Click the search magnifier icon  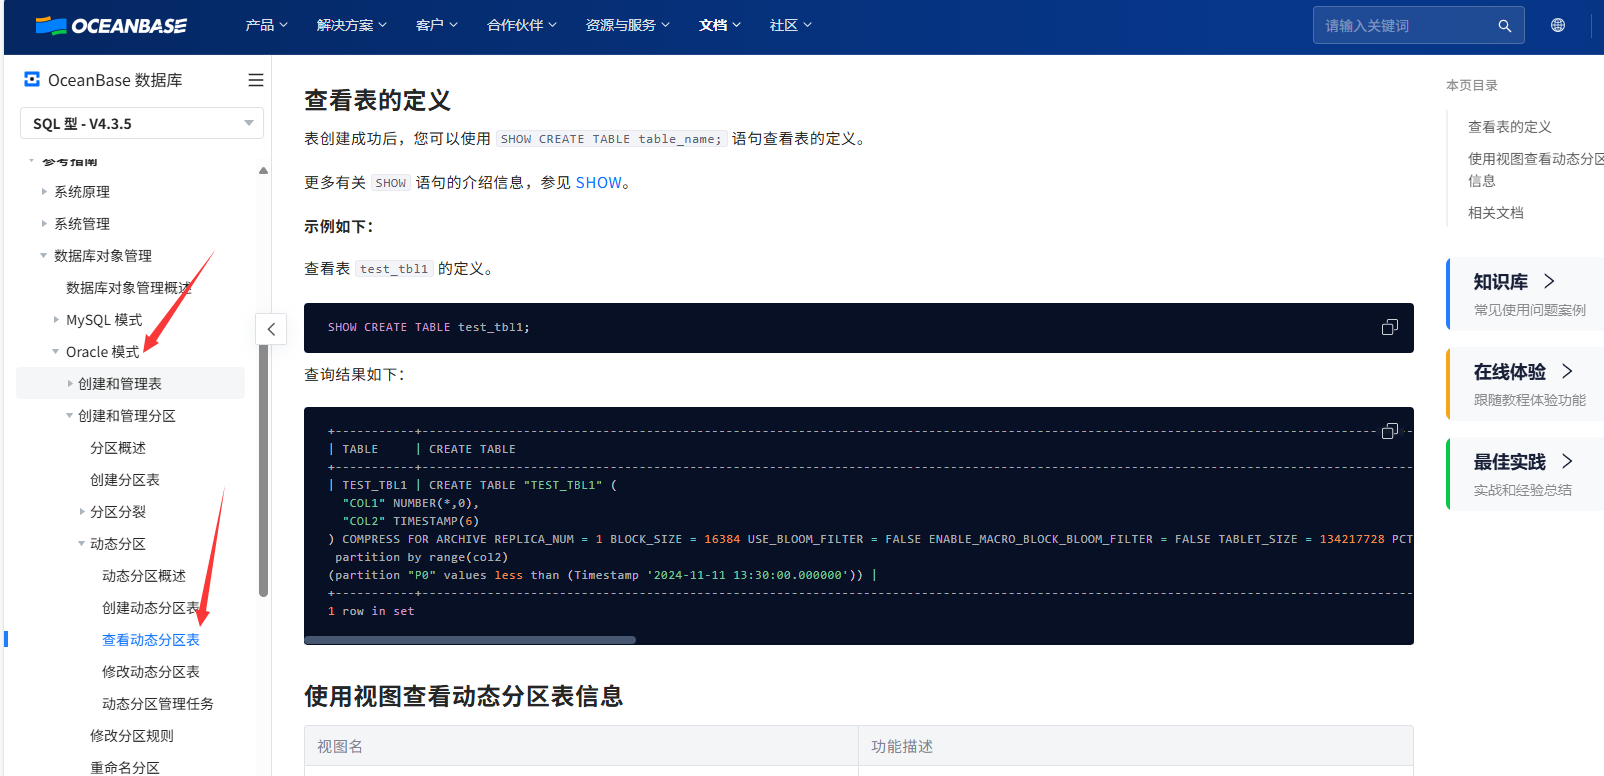tap(1504, 26)
